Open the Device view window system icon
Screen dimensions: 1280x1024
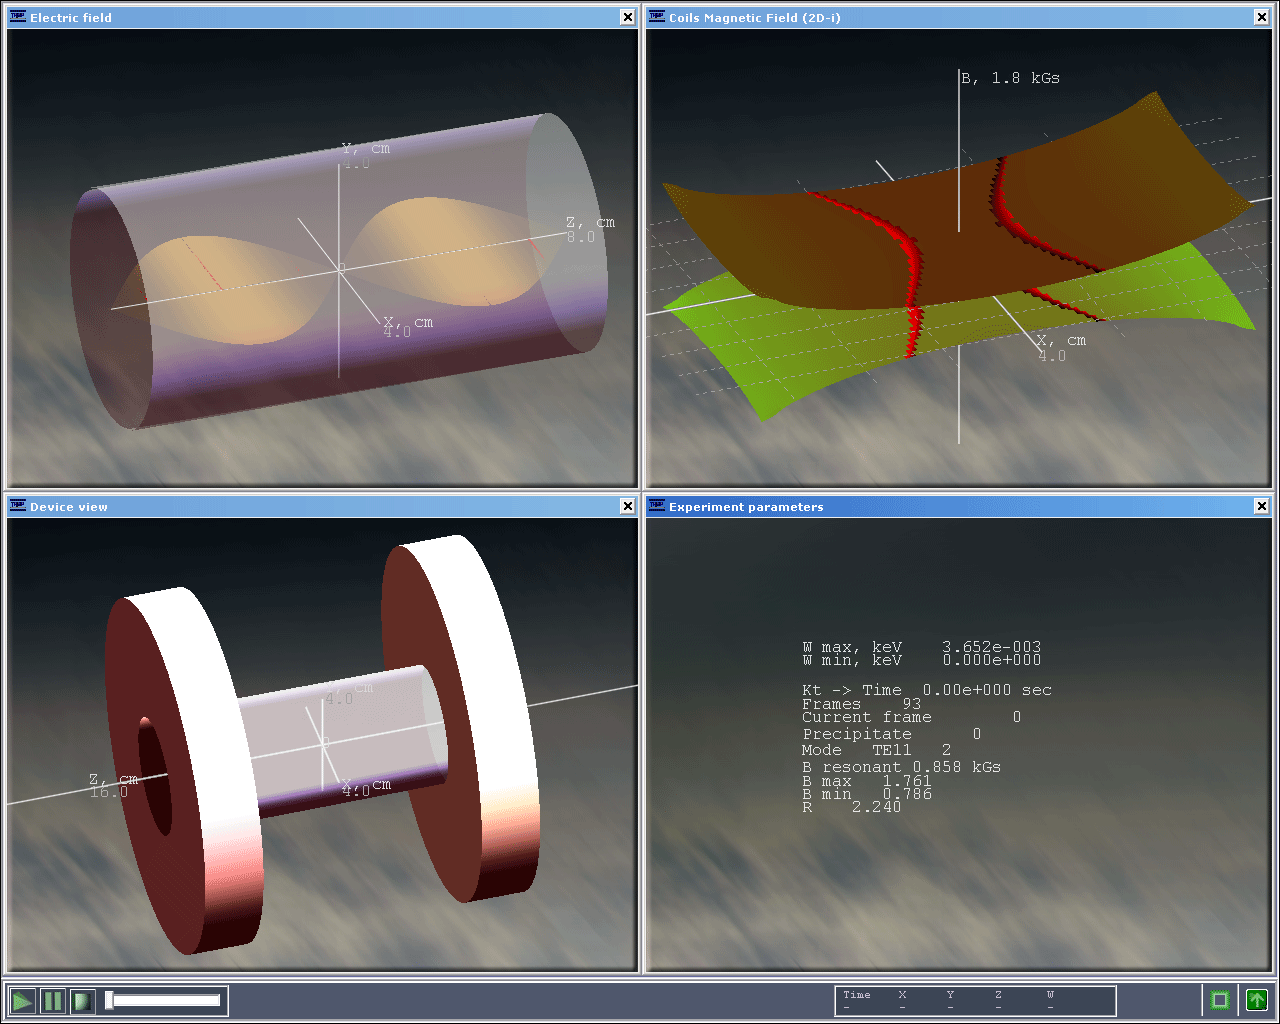17,506
